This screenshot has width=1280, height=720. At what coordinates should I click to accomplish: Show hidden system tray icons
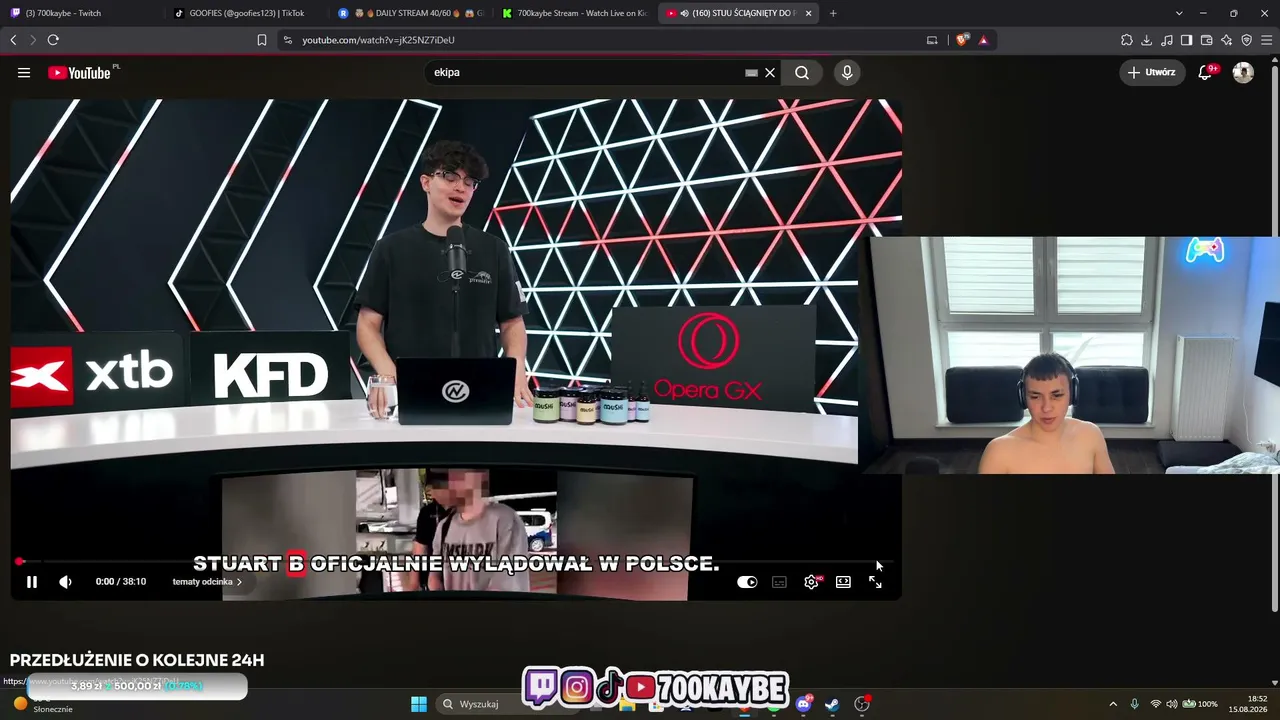pyautogui.click(x=1113, y=704)
